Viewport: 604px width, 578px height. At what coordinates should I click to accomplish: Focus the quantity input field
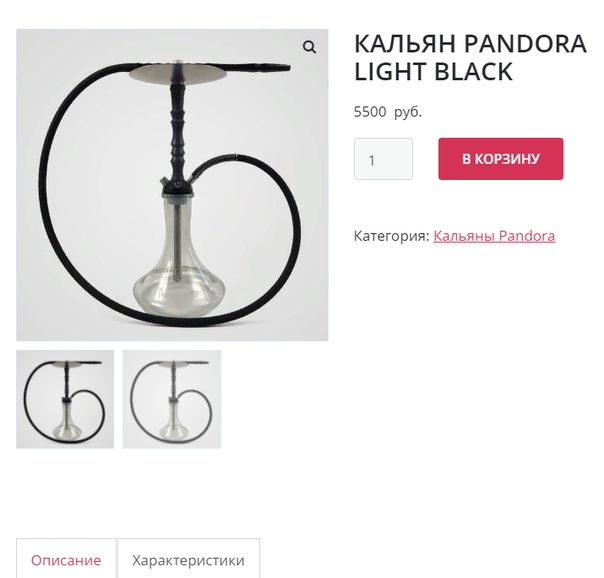[383, 159]
